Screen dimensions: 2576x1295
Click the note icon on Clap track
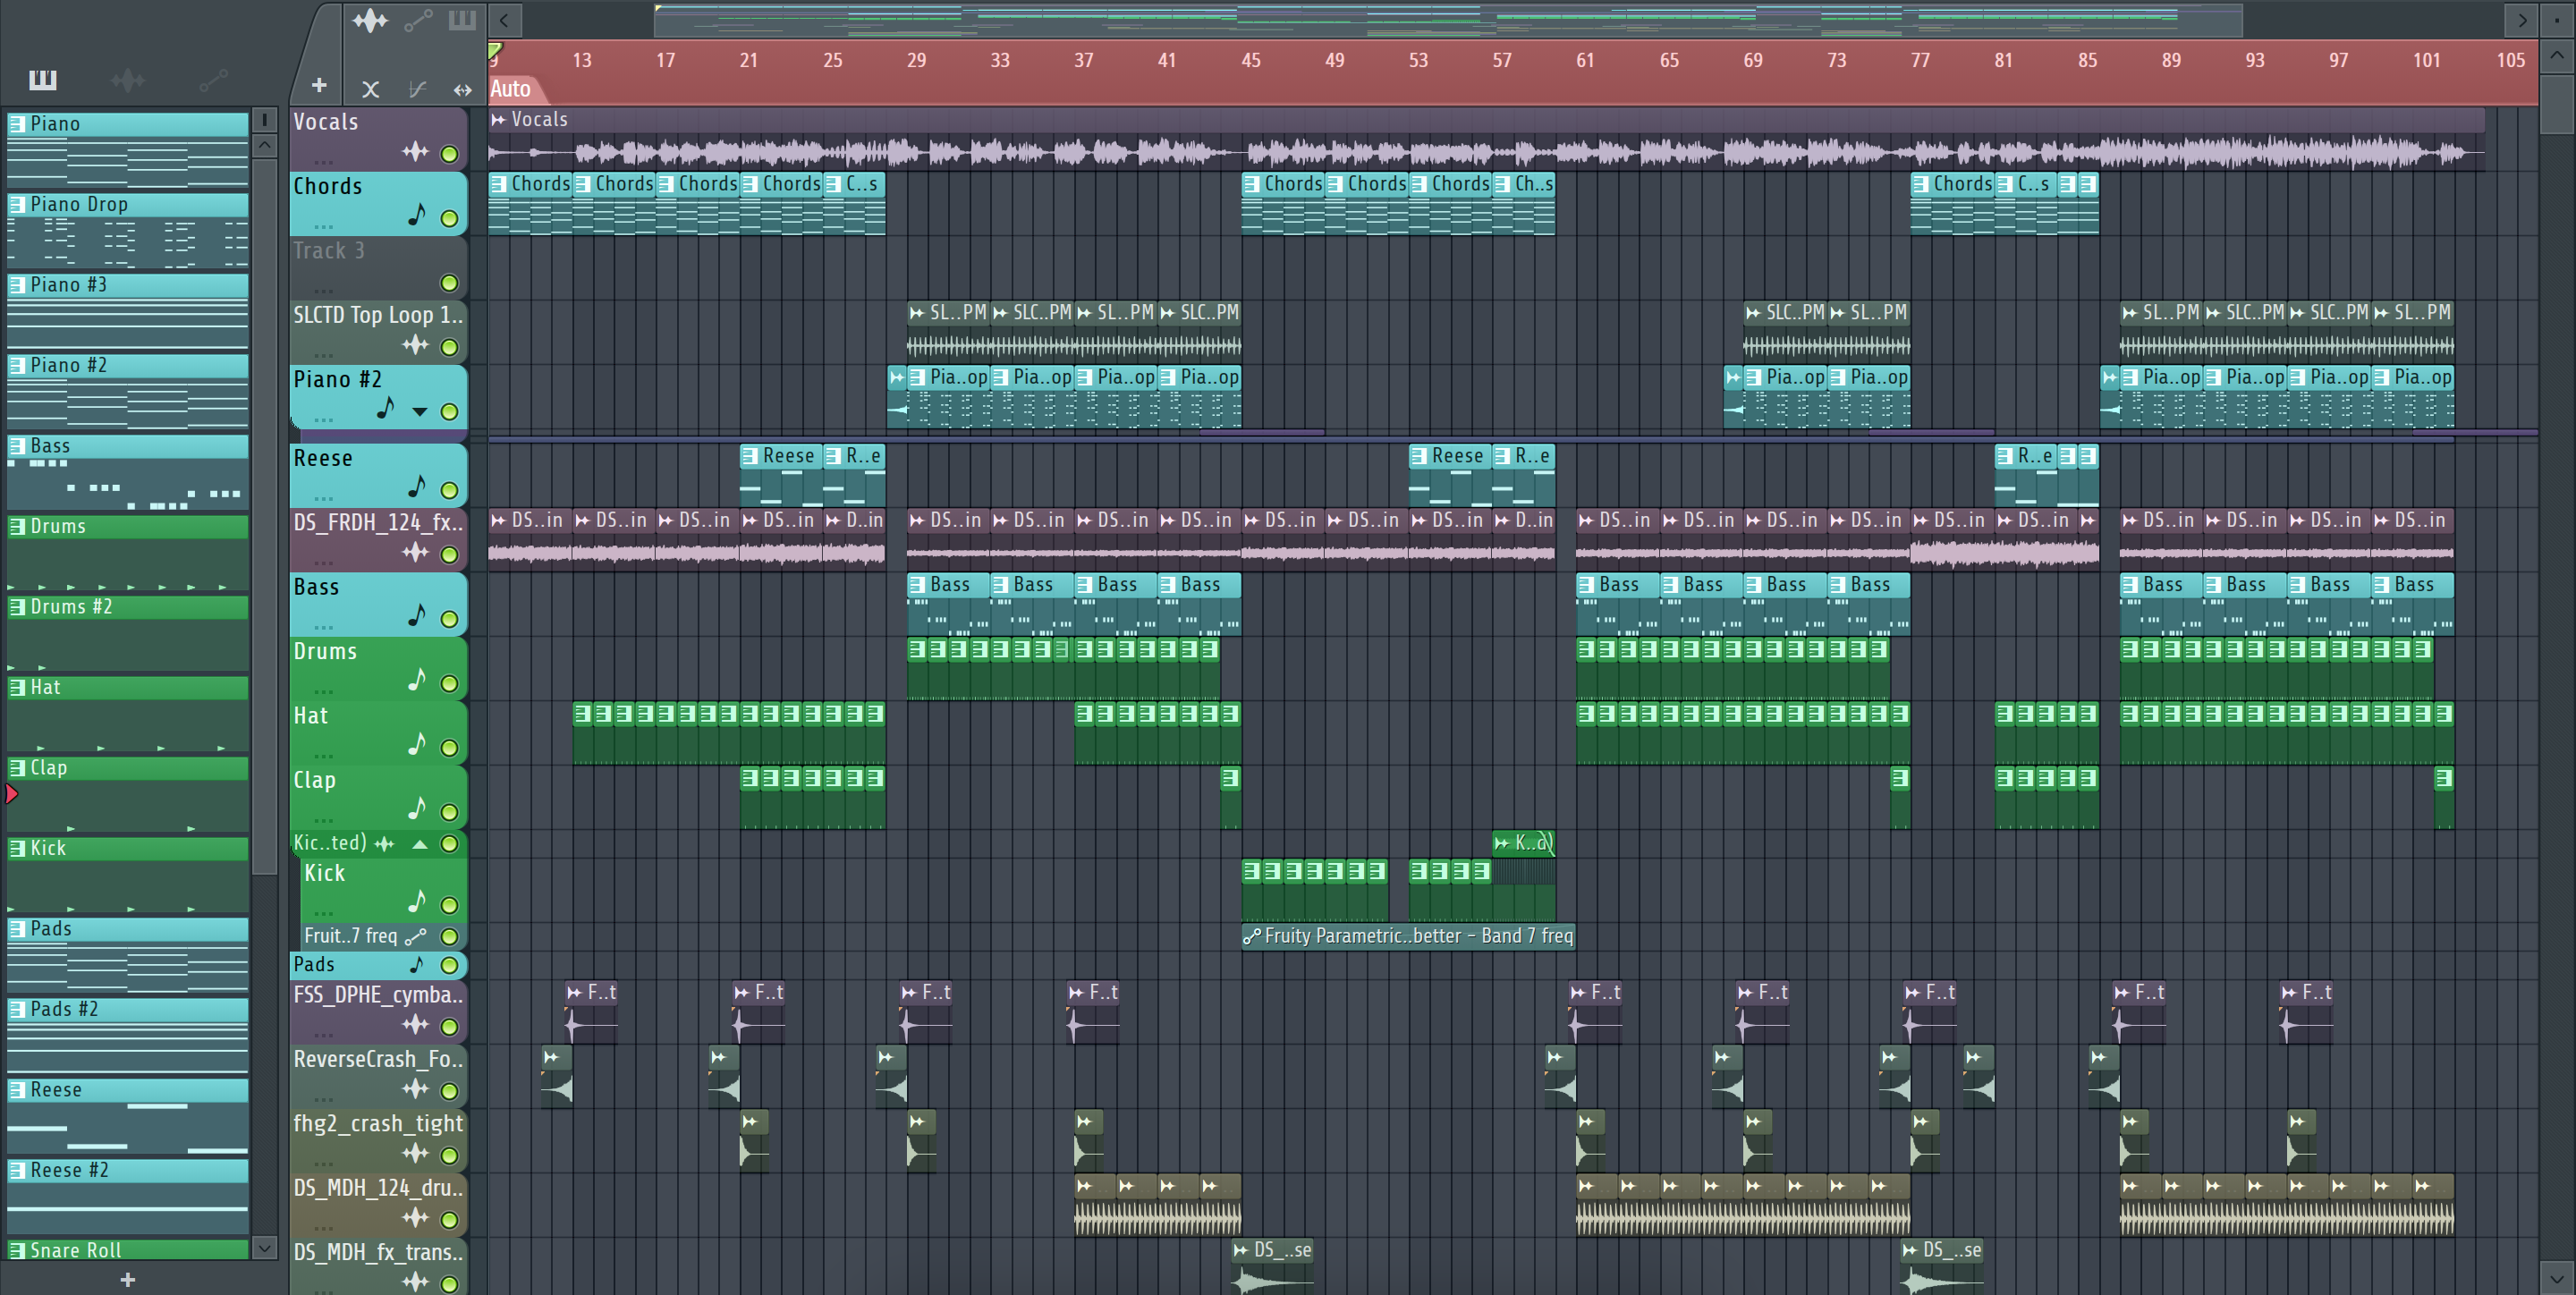pos(417,809)
